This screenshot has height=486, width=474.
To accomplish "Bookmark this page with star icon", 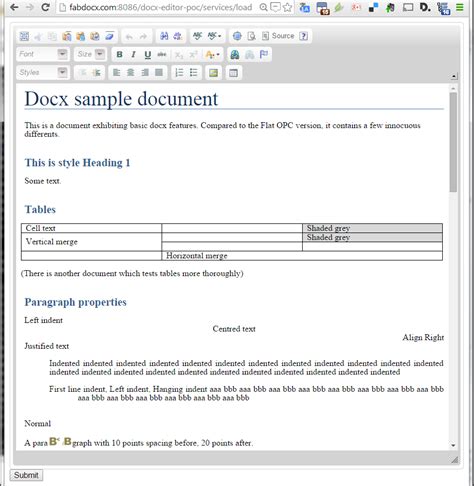I will click(x=287, y=7).
